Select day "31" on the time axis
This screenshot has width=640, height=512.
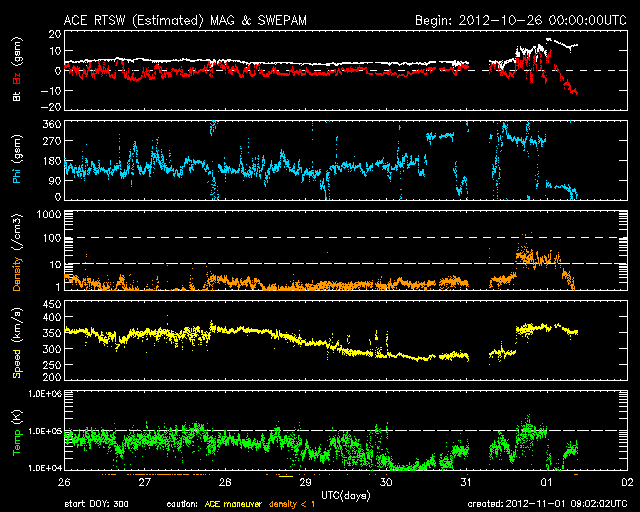coord(466,482)
